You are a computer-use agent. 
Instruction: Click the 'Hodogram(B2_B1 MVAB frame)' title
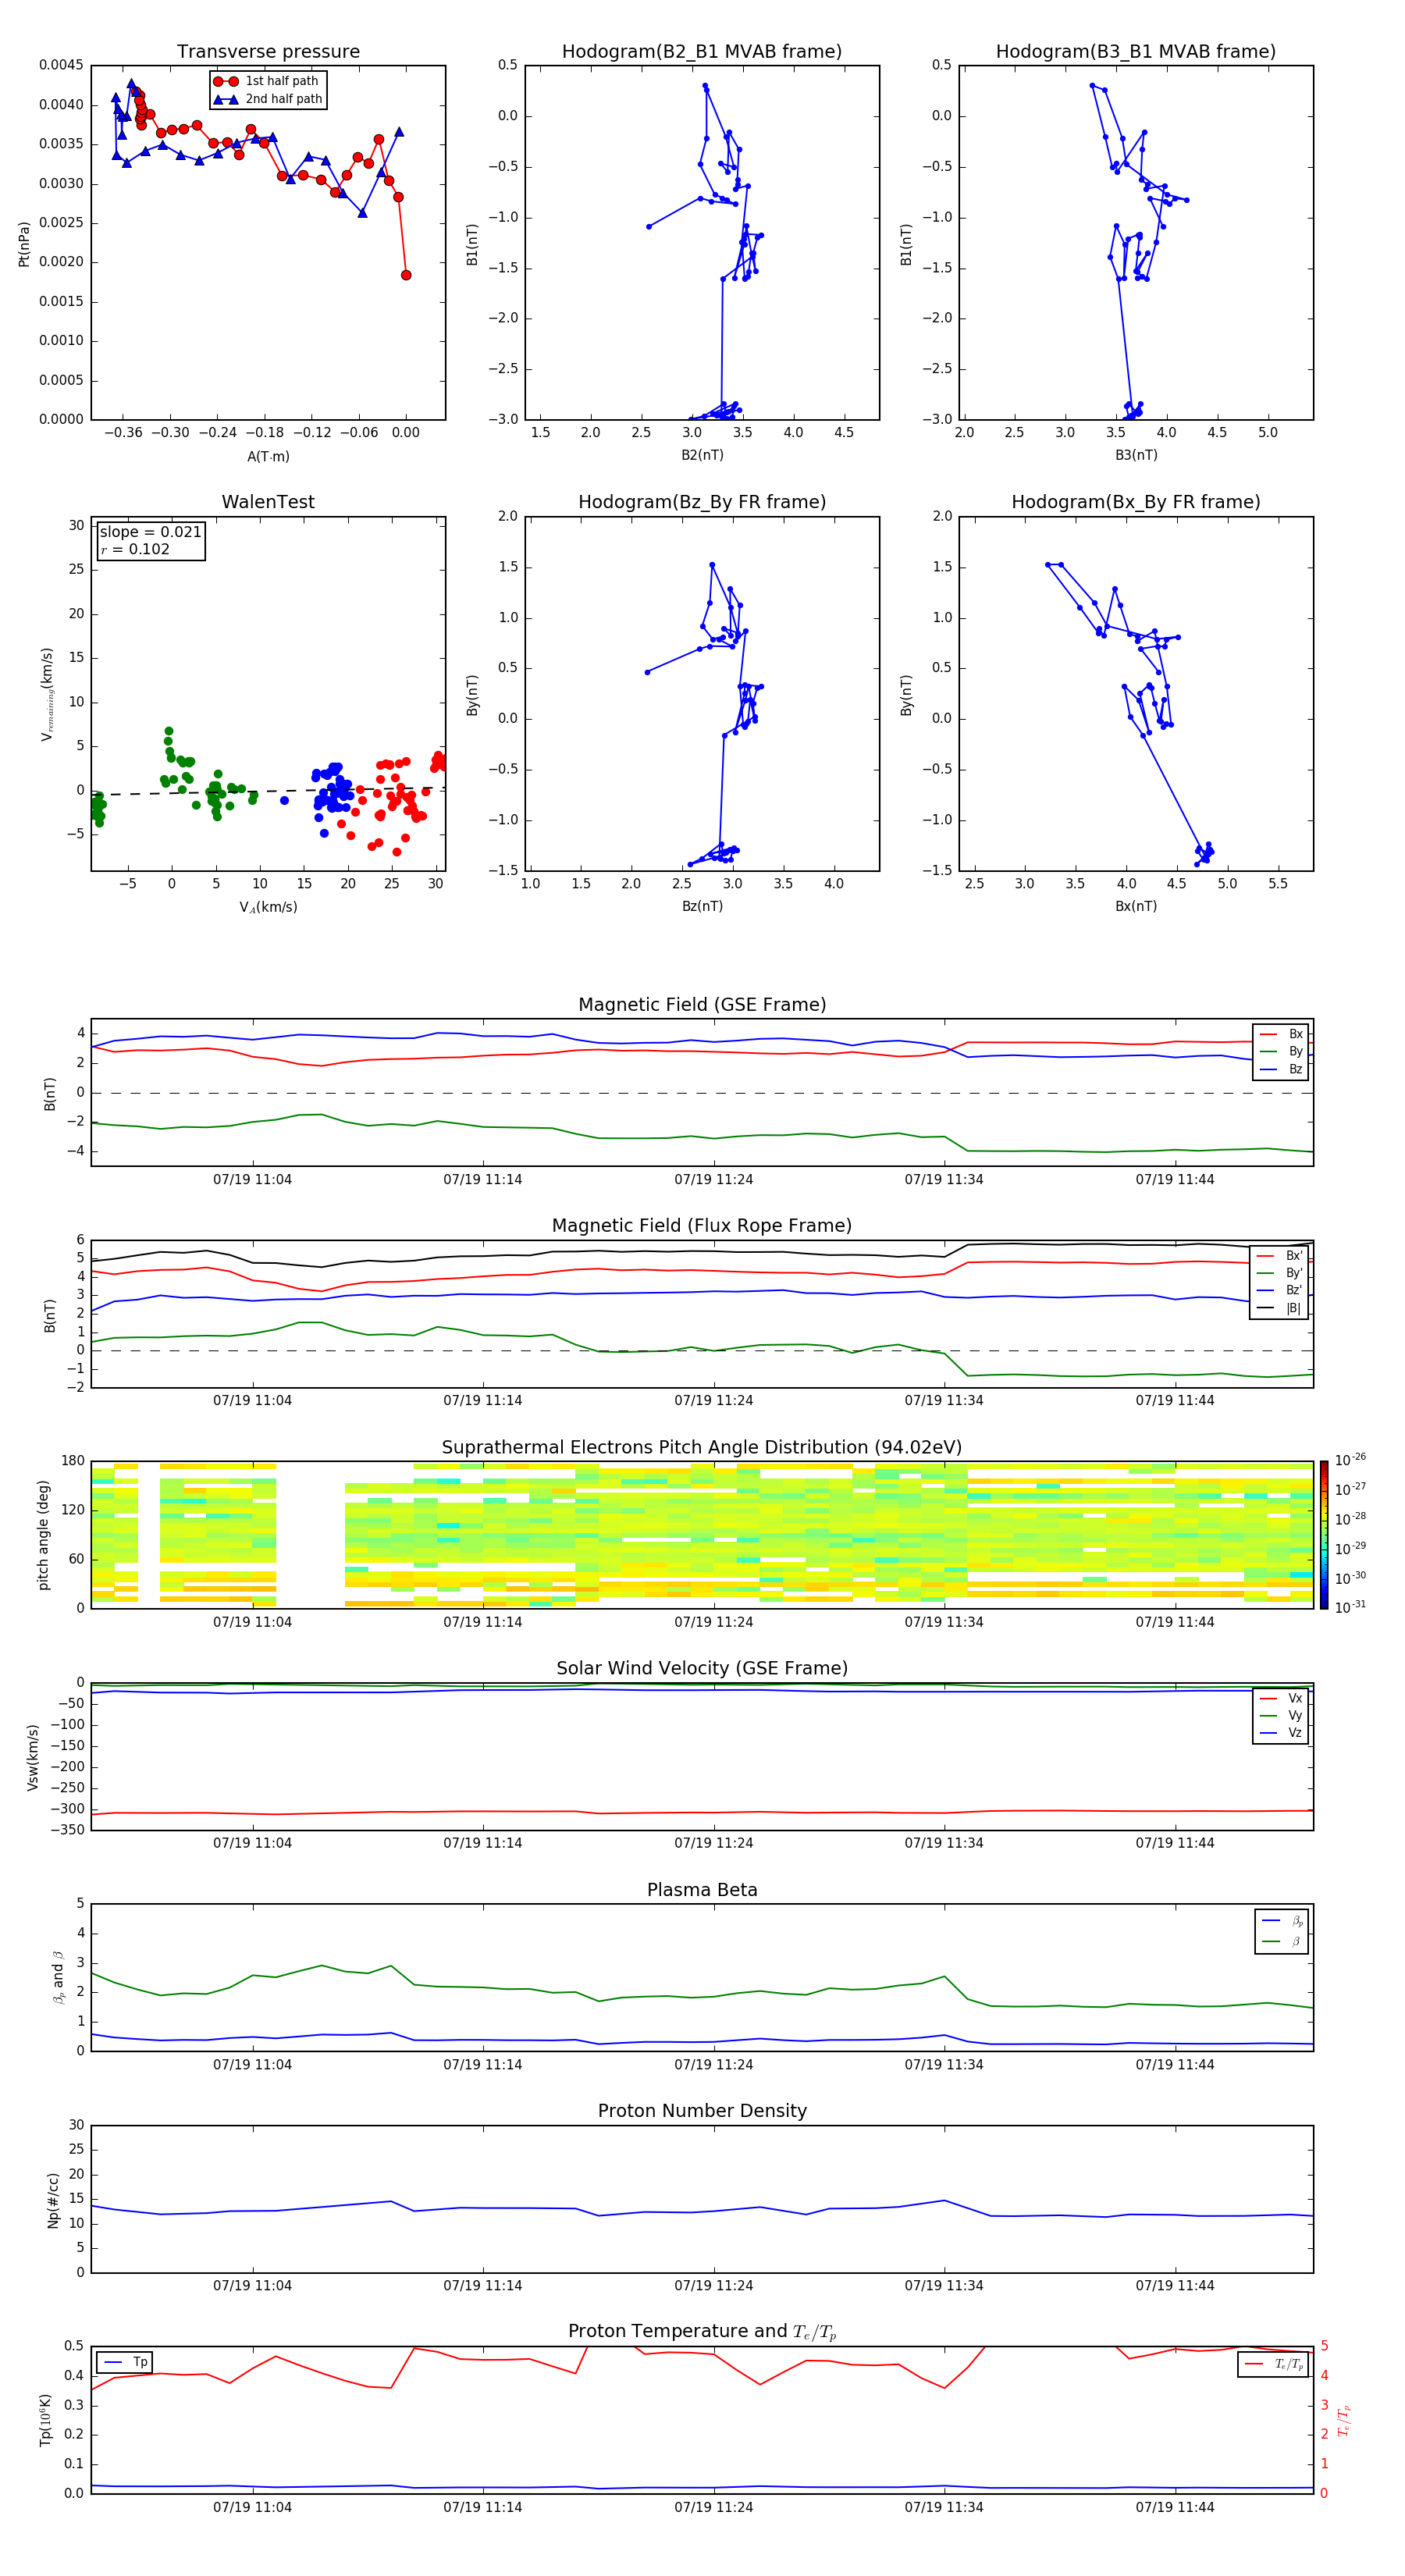click(x=702, y=52)
